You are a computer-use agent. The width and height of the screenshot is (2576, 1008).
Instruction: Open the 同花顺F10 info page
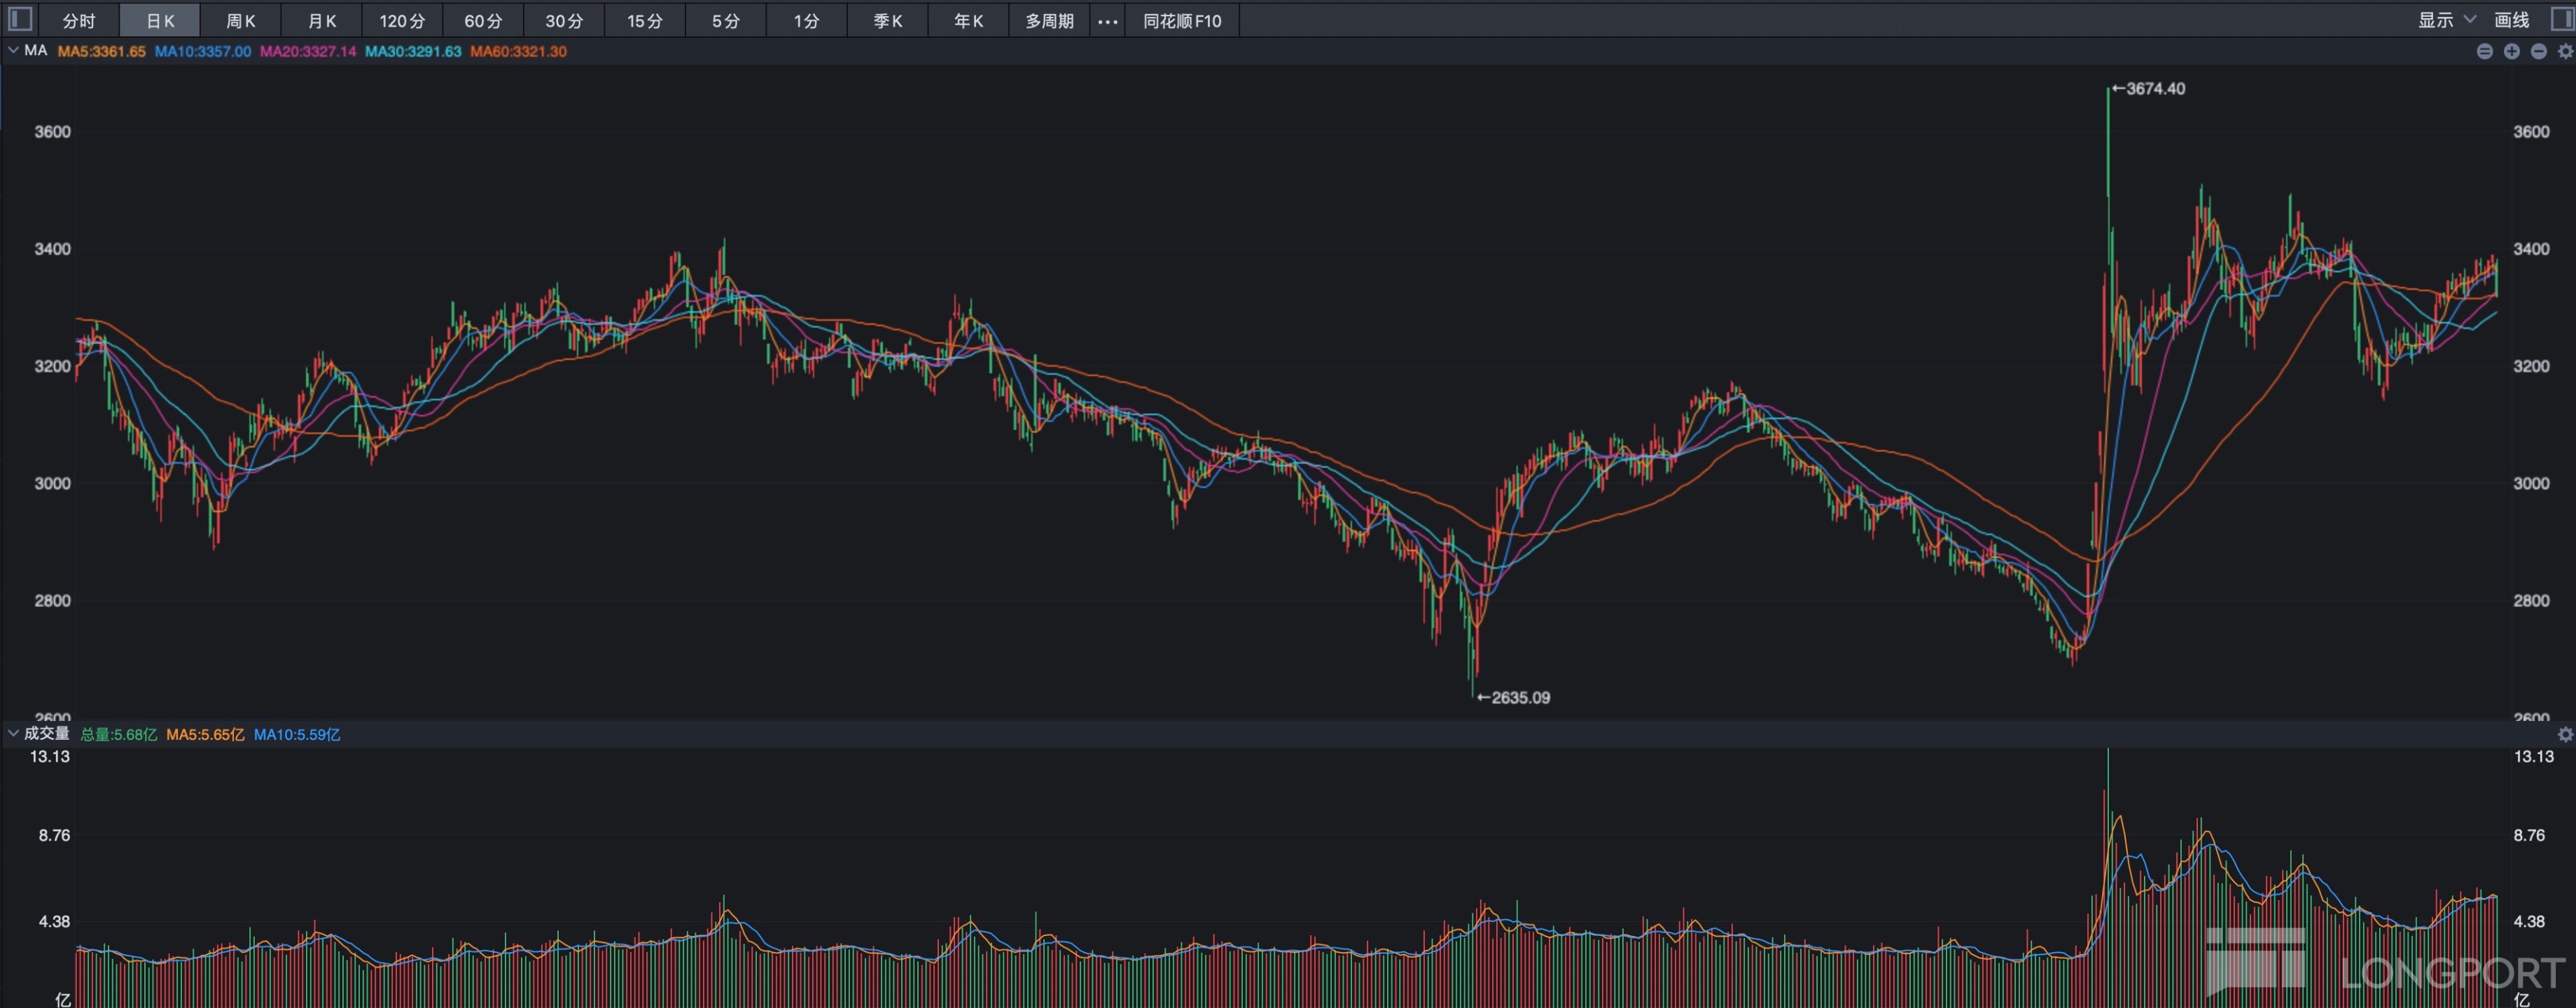pyautogui.click(x=1182, y=21)
